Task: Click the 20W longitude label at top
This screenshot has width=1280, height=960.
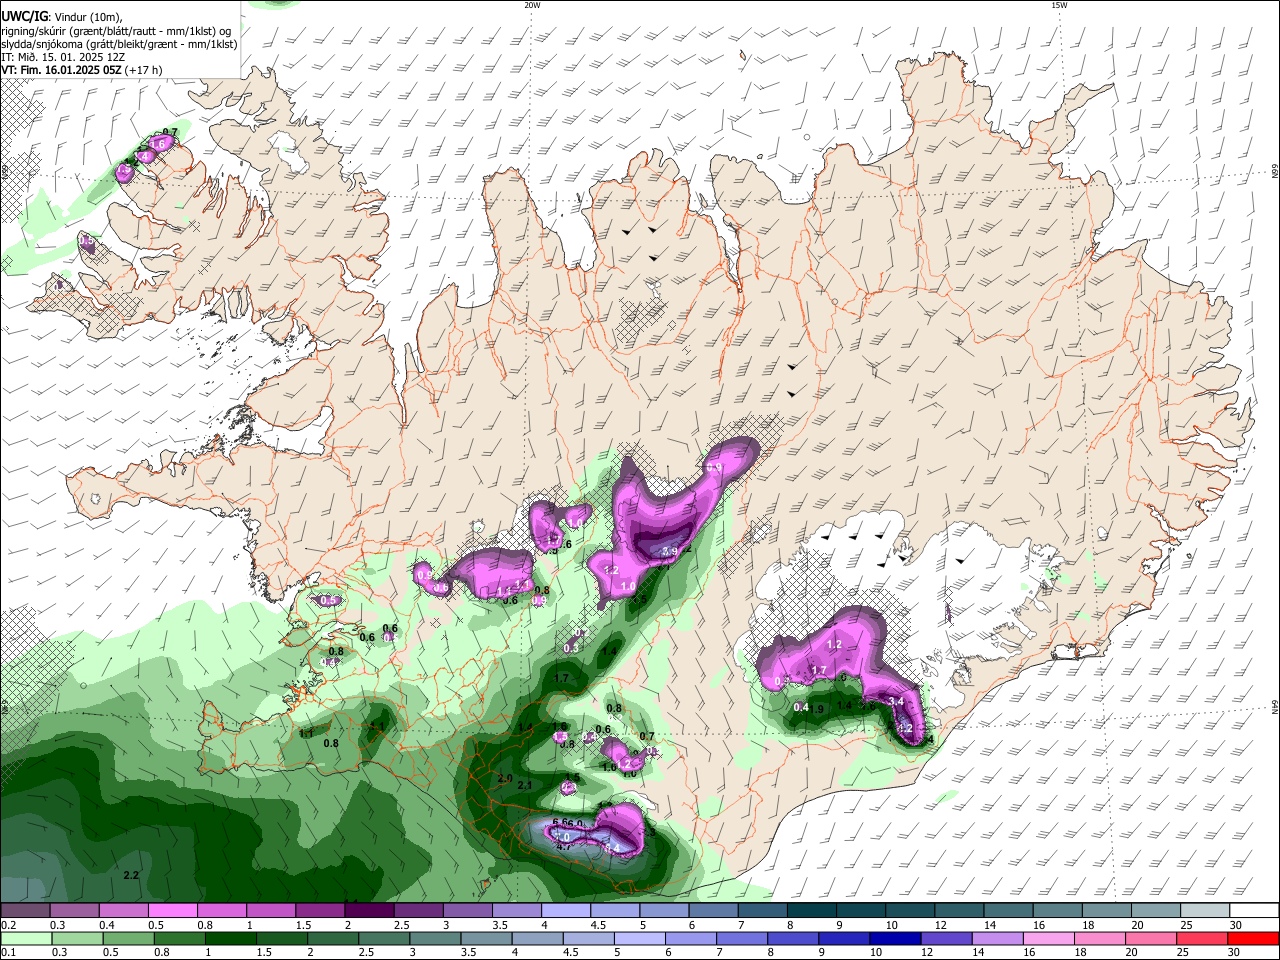Action: click(x=532, y=5)
